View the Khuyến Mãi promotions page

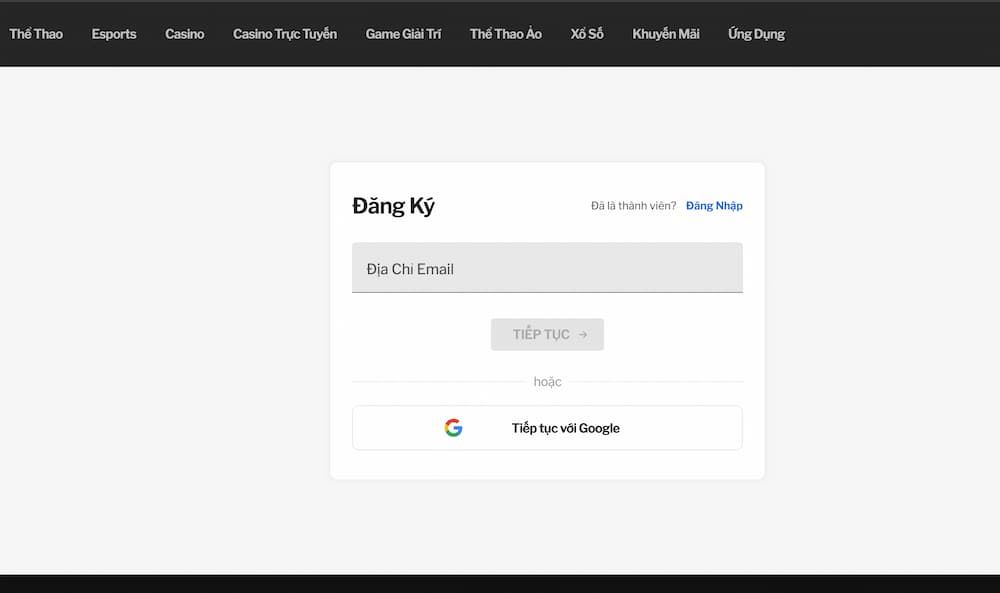(665, 33)
